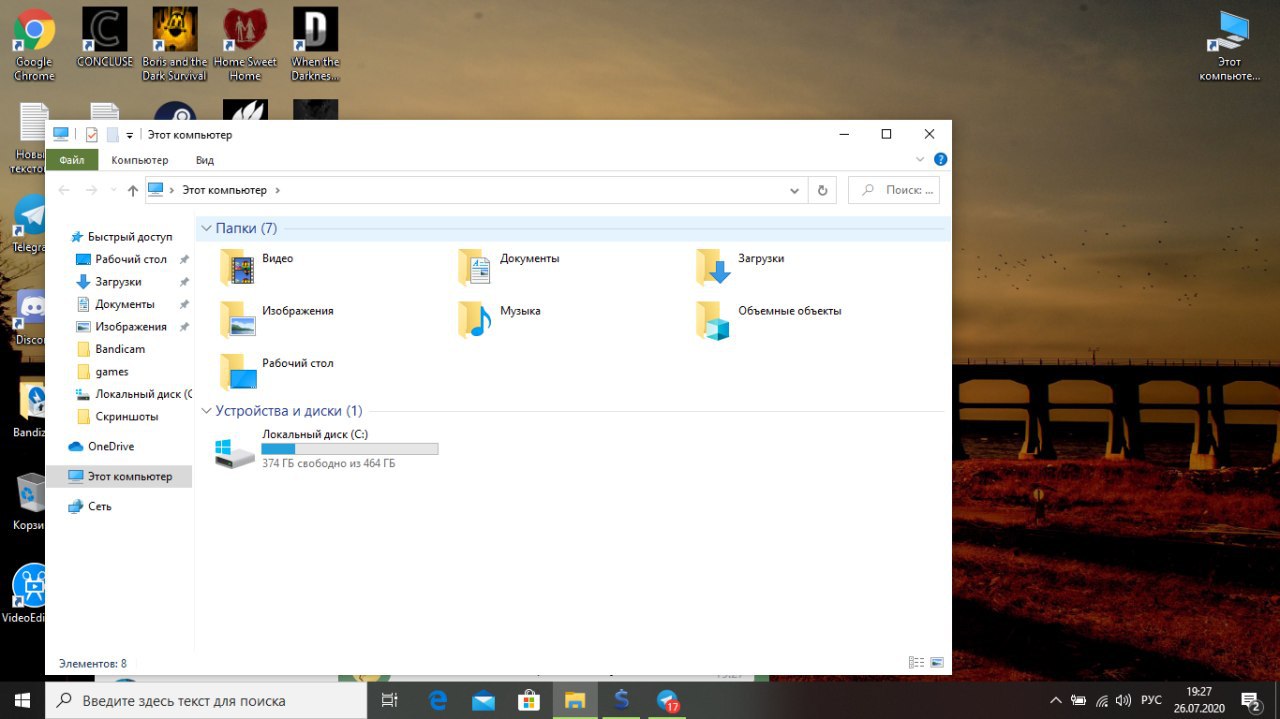The height and width of the screenshot is (719, 1280).
Task: Open the Документы folder in main pane
Action: point(508,266)
